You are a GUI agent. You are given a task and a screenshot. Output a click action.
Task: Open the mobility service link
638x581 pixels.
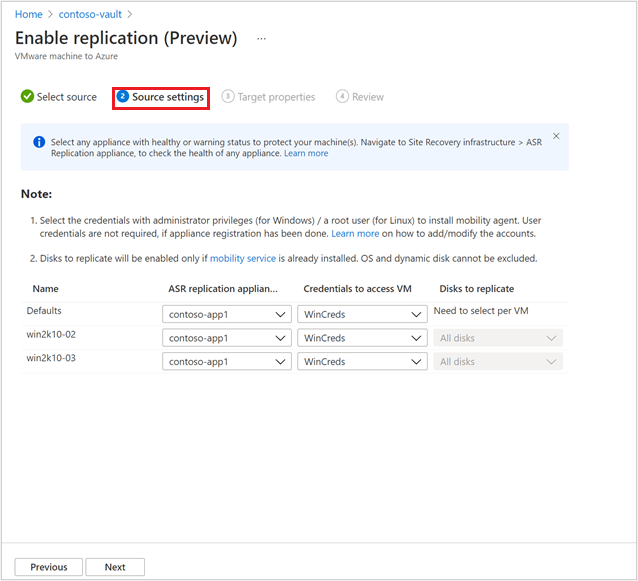[243, 258]
